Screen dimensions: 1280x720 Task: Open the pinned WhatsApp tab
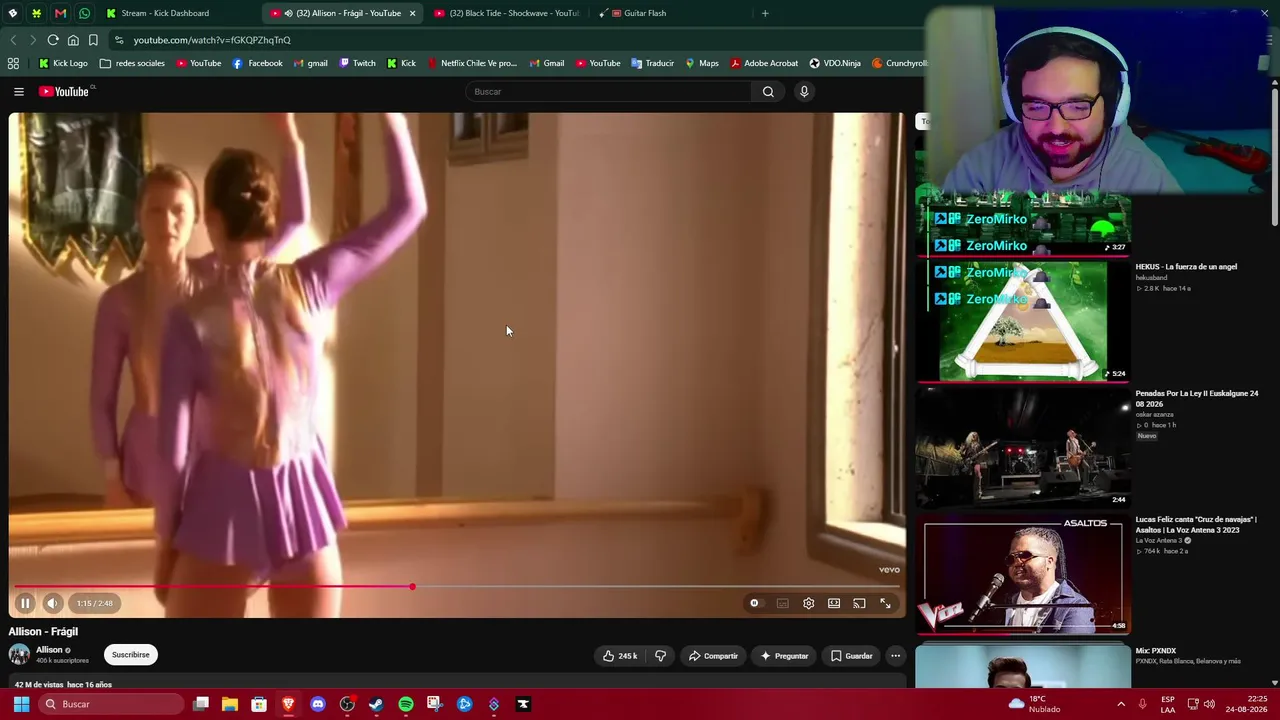84,13
